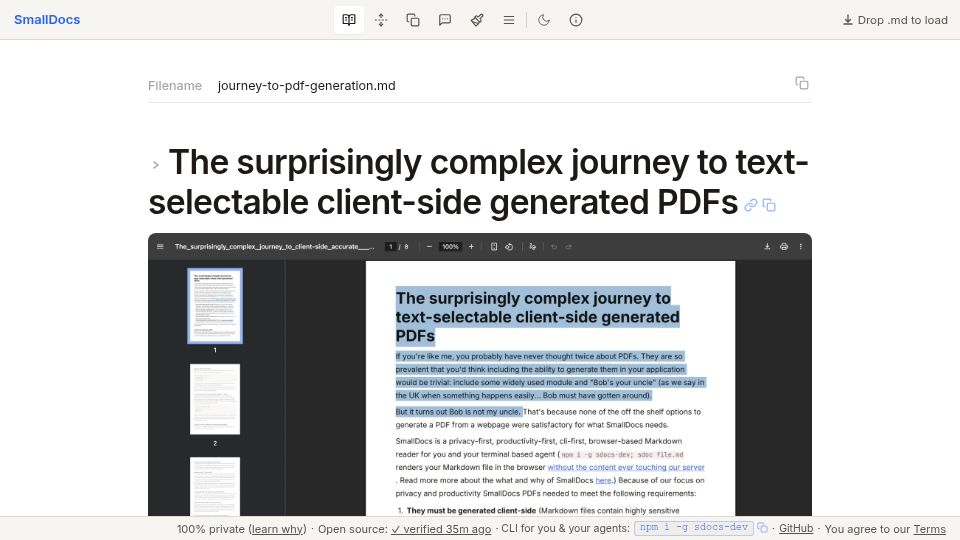The width and height of the screenshot is (960, 540).
Task: Go to the SmallDocs home logo
Action: click(47, 20)
